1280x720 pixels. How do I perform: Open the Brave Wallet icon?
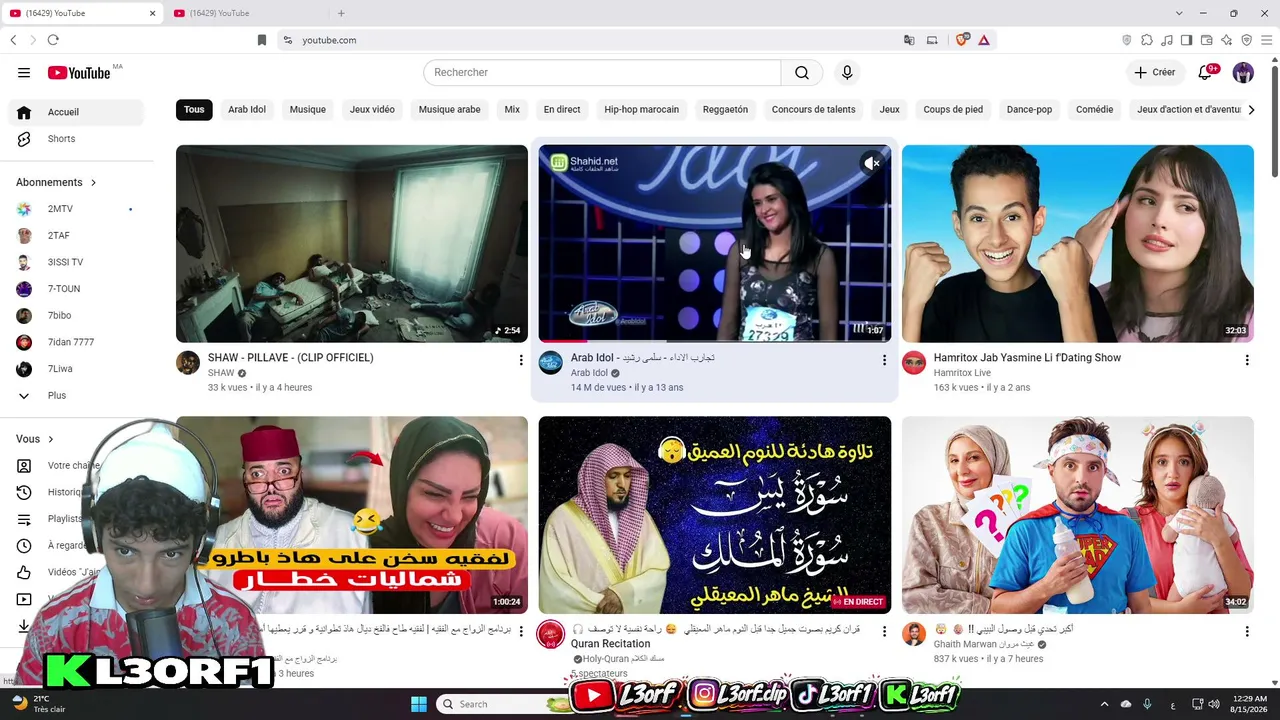click(x=1207, y=40)
